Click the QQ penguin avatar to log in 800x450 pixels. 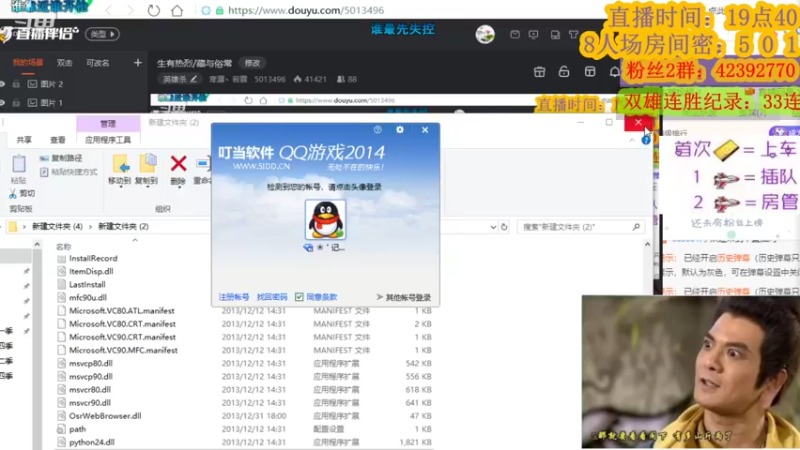pos(325,220)
